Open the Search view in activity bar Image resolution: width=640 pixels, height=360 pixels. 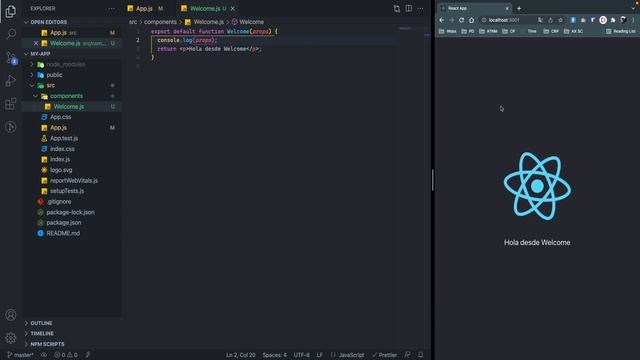click(x=11, y=34)
